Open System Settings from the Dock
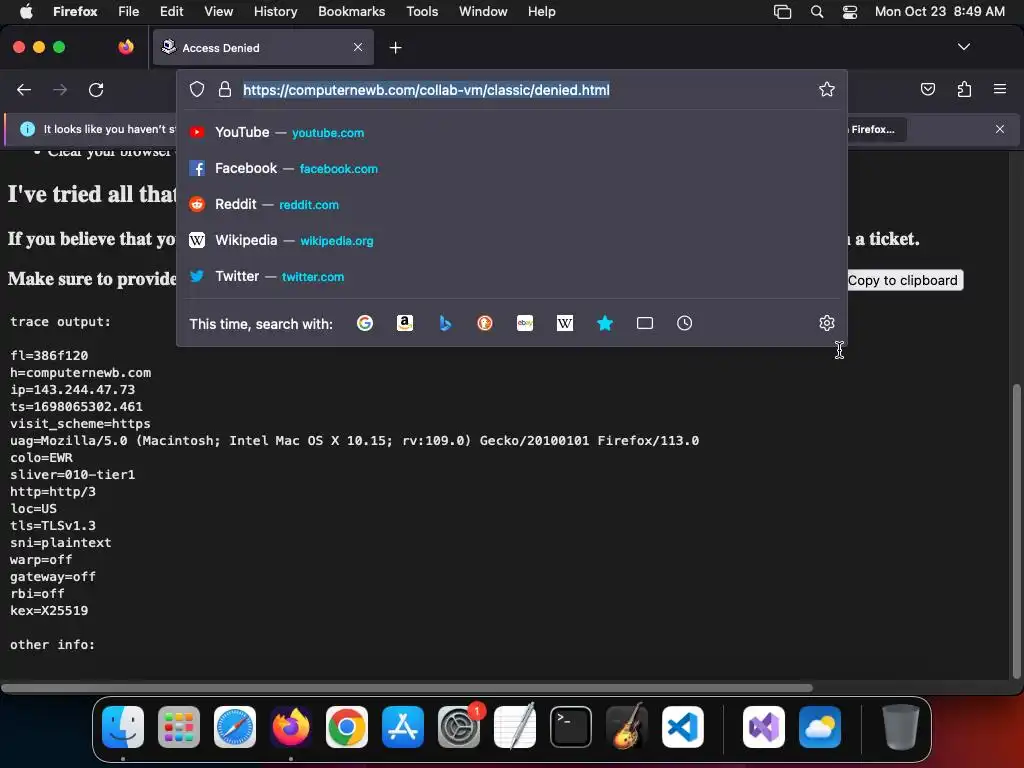This screenshot has height=768, width=1024. (458, 726)
